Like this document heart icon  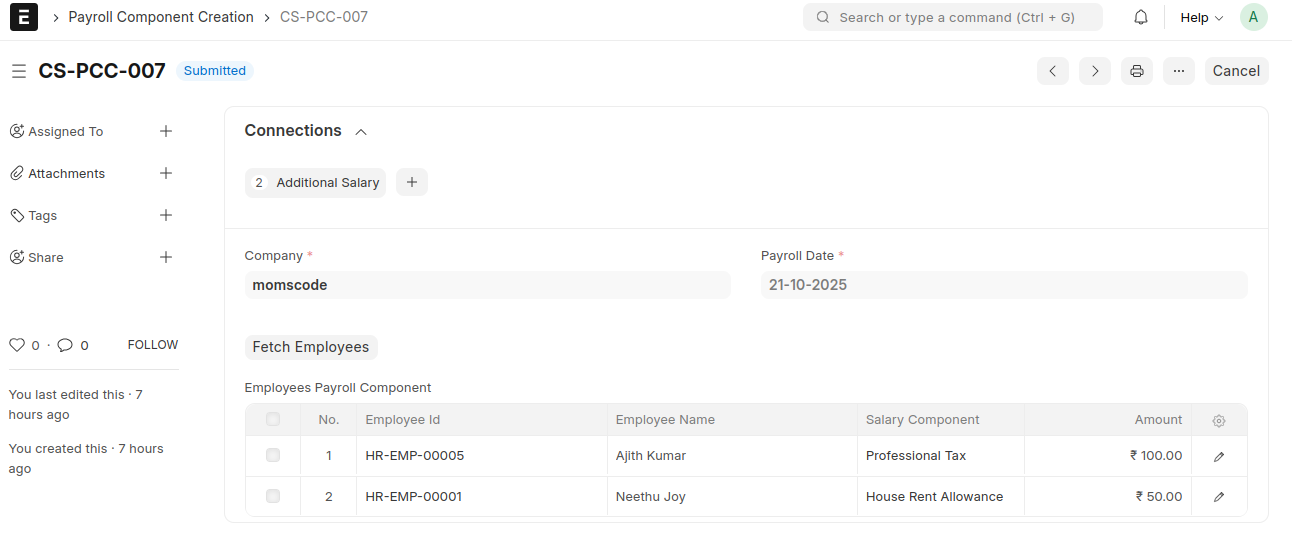(x=17, y=345)
